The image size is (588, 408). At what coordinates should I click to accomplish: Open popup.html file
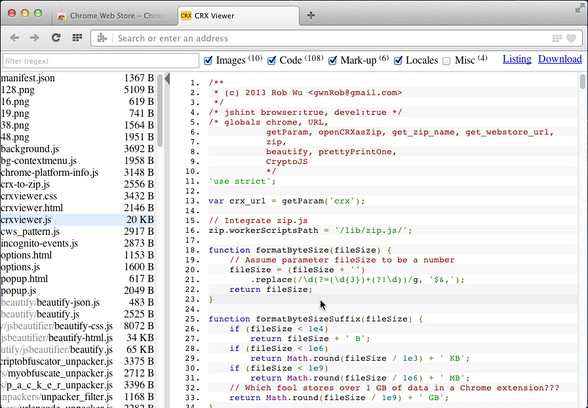[x=77, y=279]
